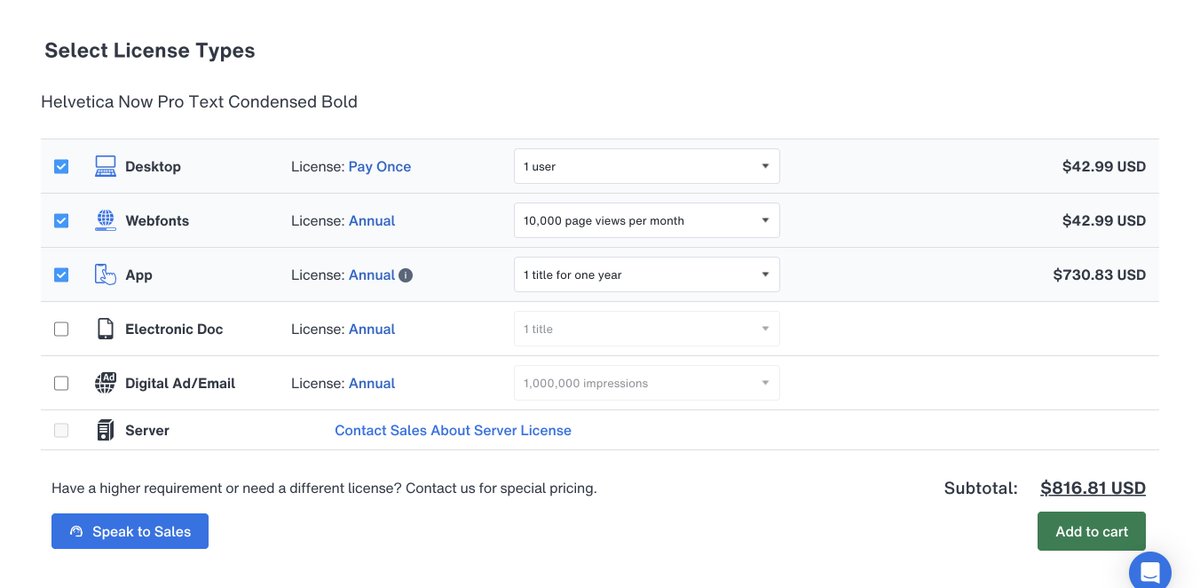Open the chat bubble widget
This screenshot has height=588, width=1200.
coord(1150,572)
